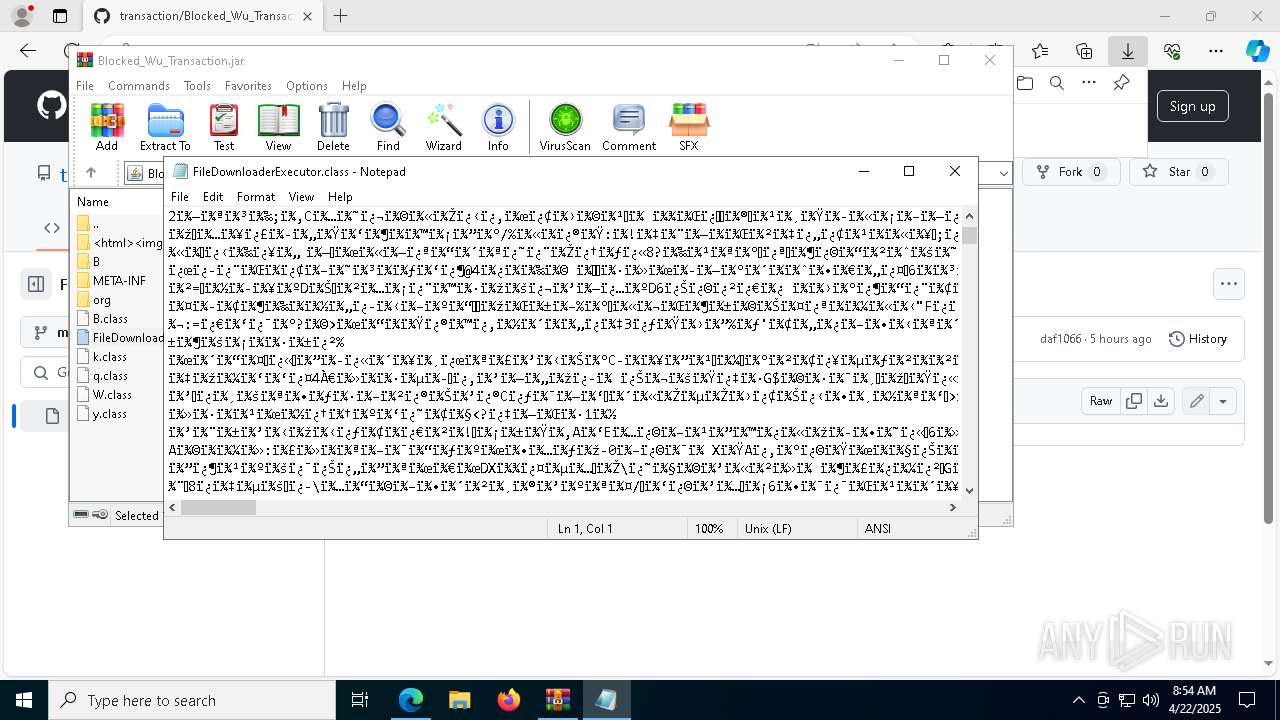Open File Explorer from taskbar
The image size is (1280, 720).
(459, 700)
